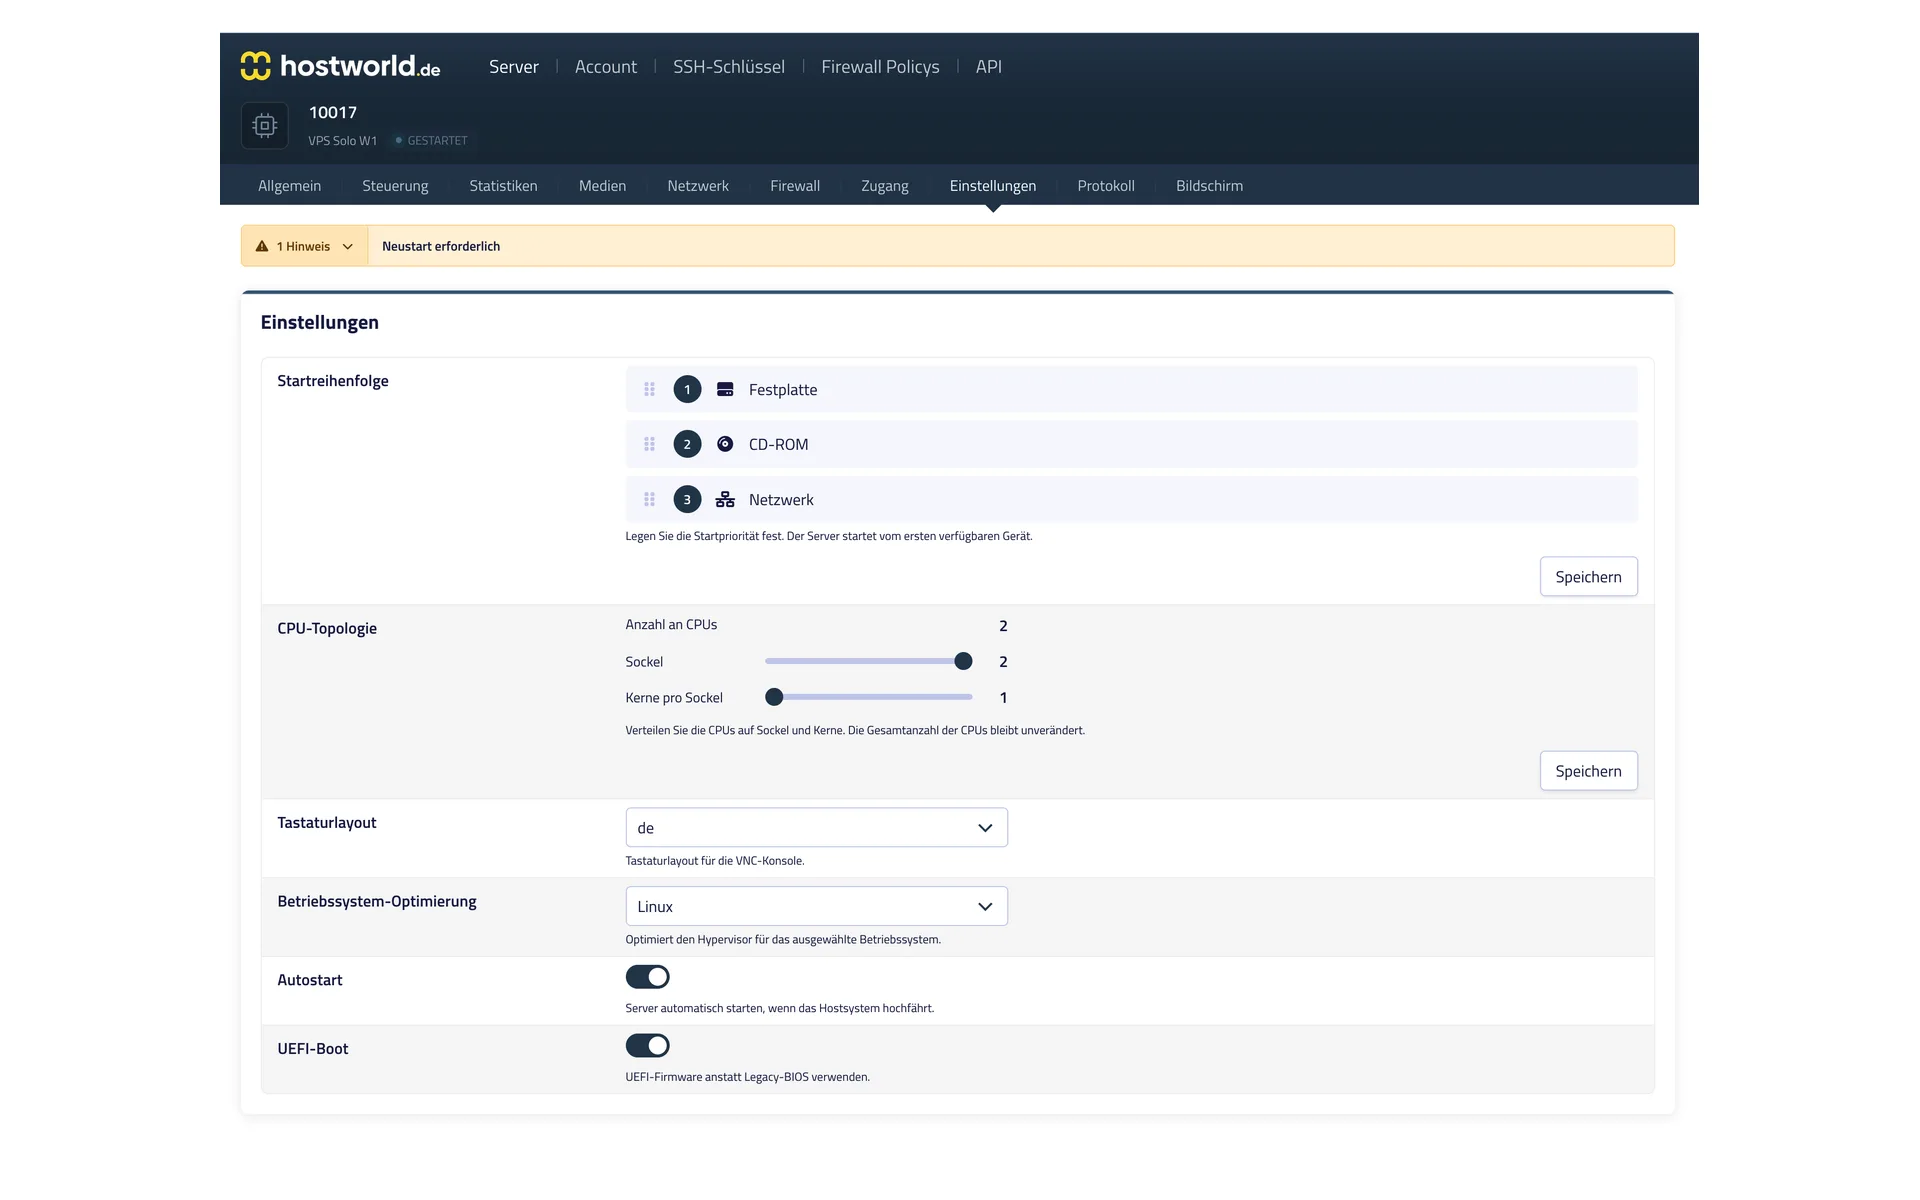Click the Kerne pro Sockel slider handle

[x=774, y=697]
